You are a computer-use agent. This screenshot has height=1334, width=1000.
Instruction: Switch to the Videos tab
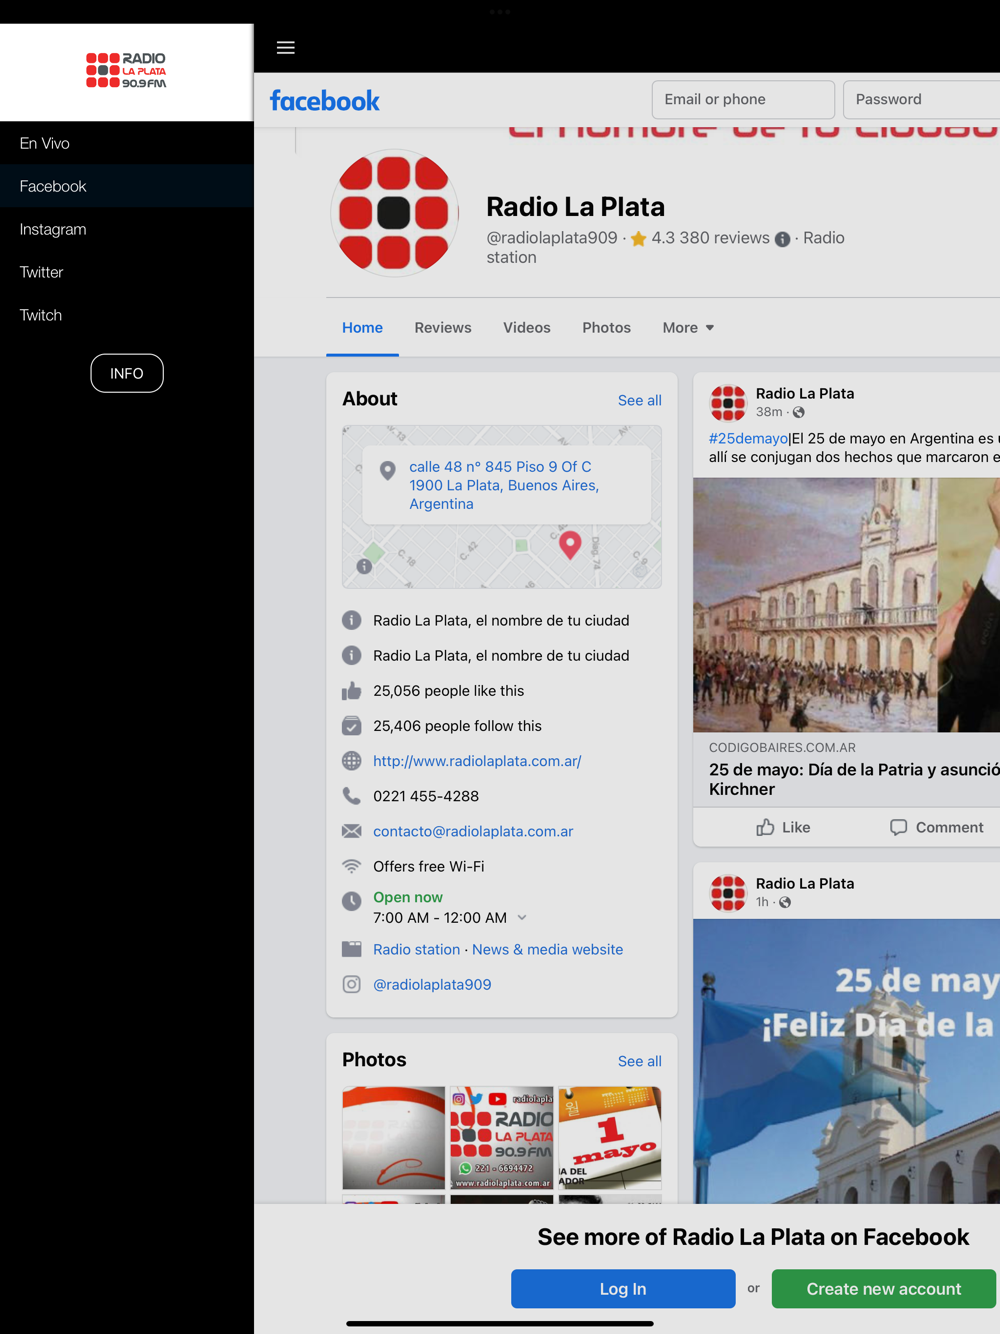pyautogui.click(x=527, y=328)
